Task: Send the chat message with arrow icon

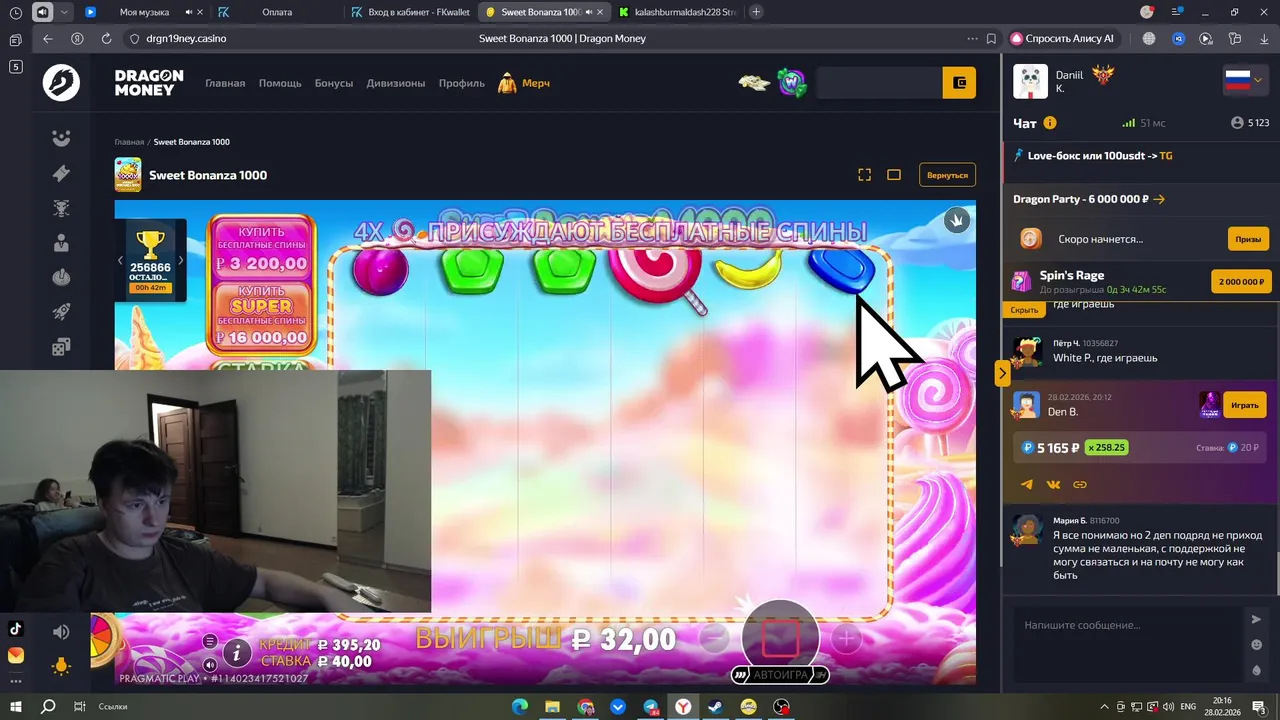Action: pos(1257,619)
